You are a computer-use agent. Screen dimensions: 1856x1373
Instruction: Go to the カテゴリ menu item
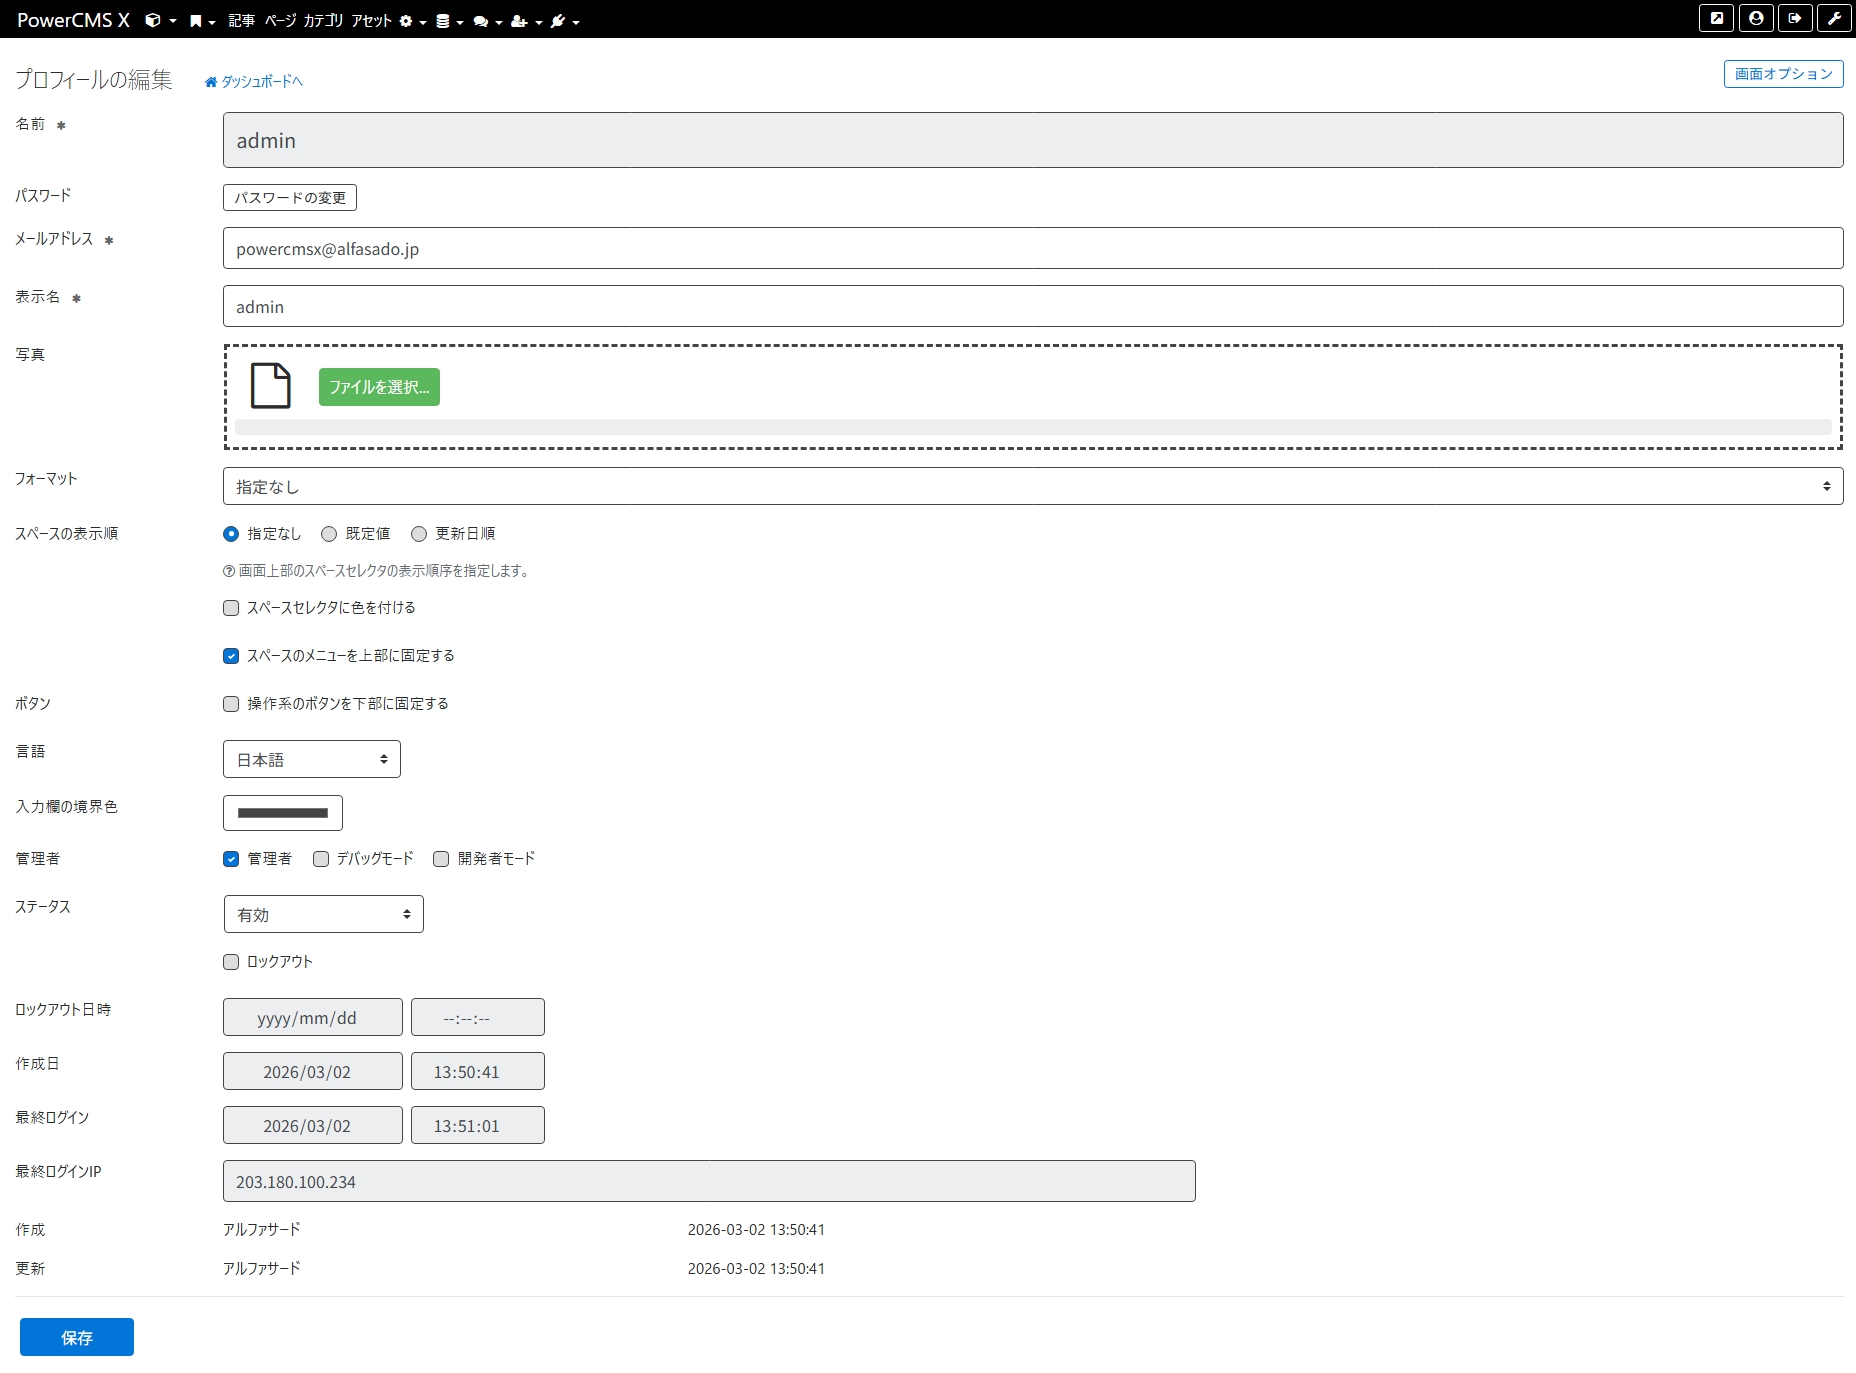click(x=323, y=20)
